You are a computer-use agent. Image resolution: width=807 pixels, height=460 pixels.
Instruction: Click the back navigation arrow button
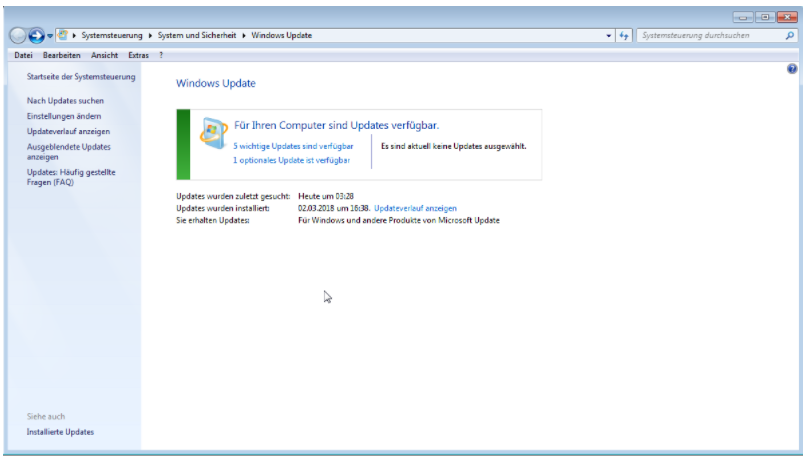17,36
